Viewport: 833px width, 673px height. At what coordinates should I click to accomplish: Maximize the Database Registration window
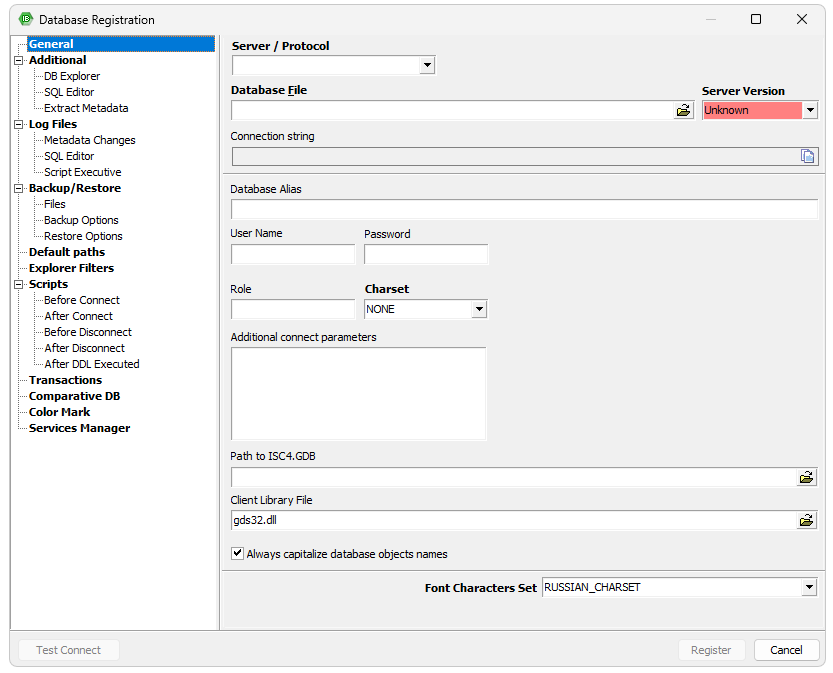(x=755, y=19)
